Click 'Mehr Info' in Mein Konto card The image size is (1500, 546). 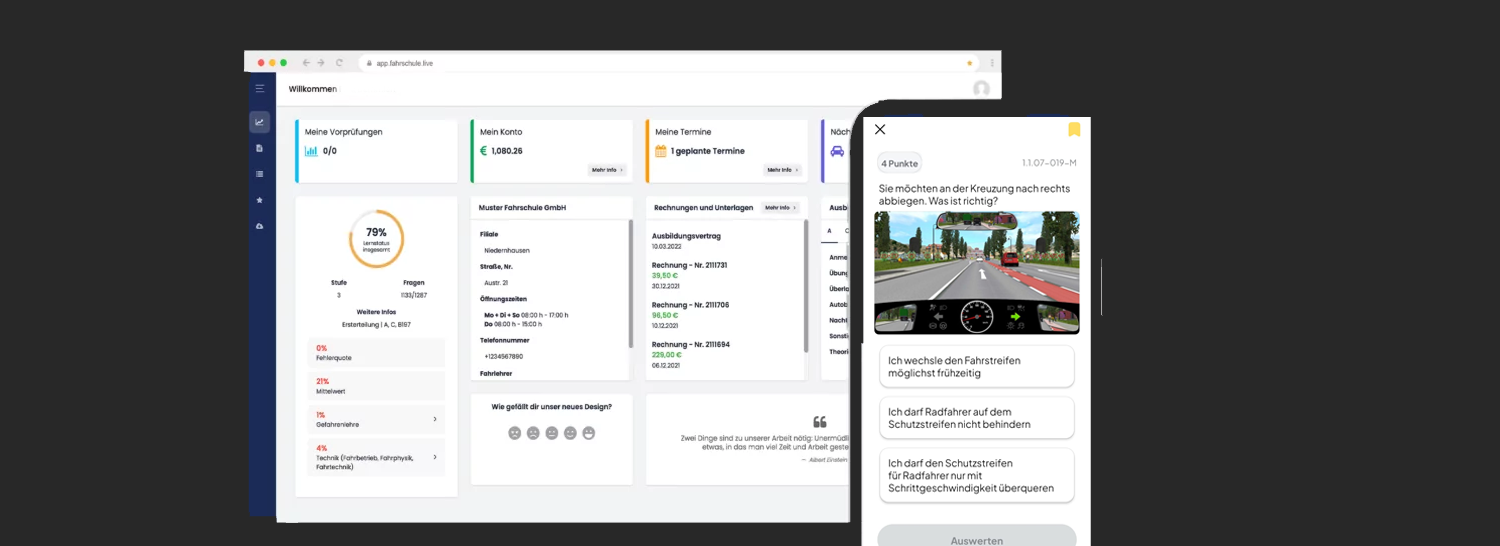pos(607,170)
